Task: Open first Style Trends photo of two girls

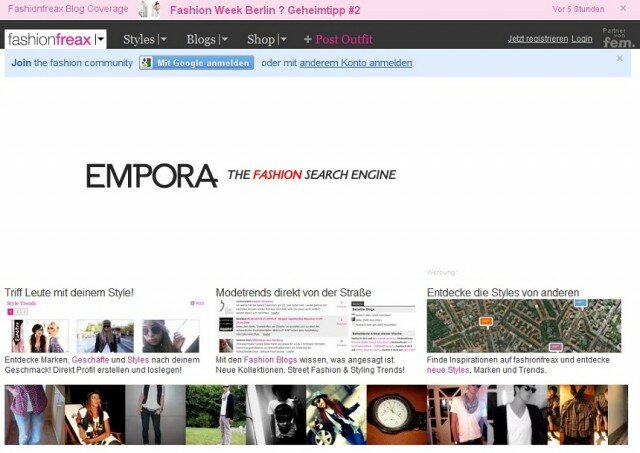Action: pos(40,336)
